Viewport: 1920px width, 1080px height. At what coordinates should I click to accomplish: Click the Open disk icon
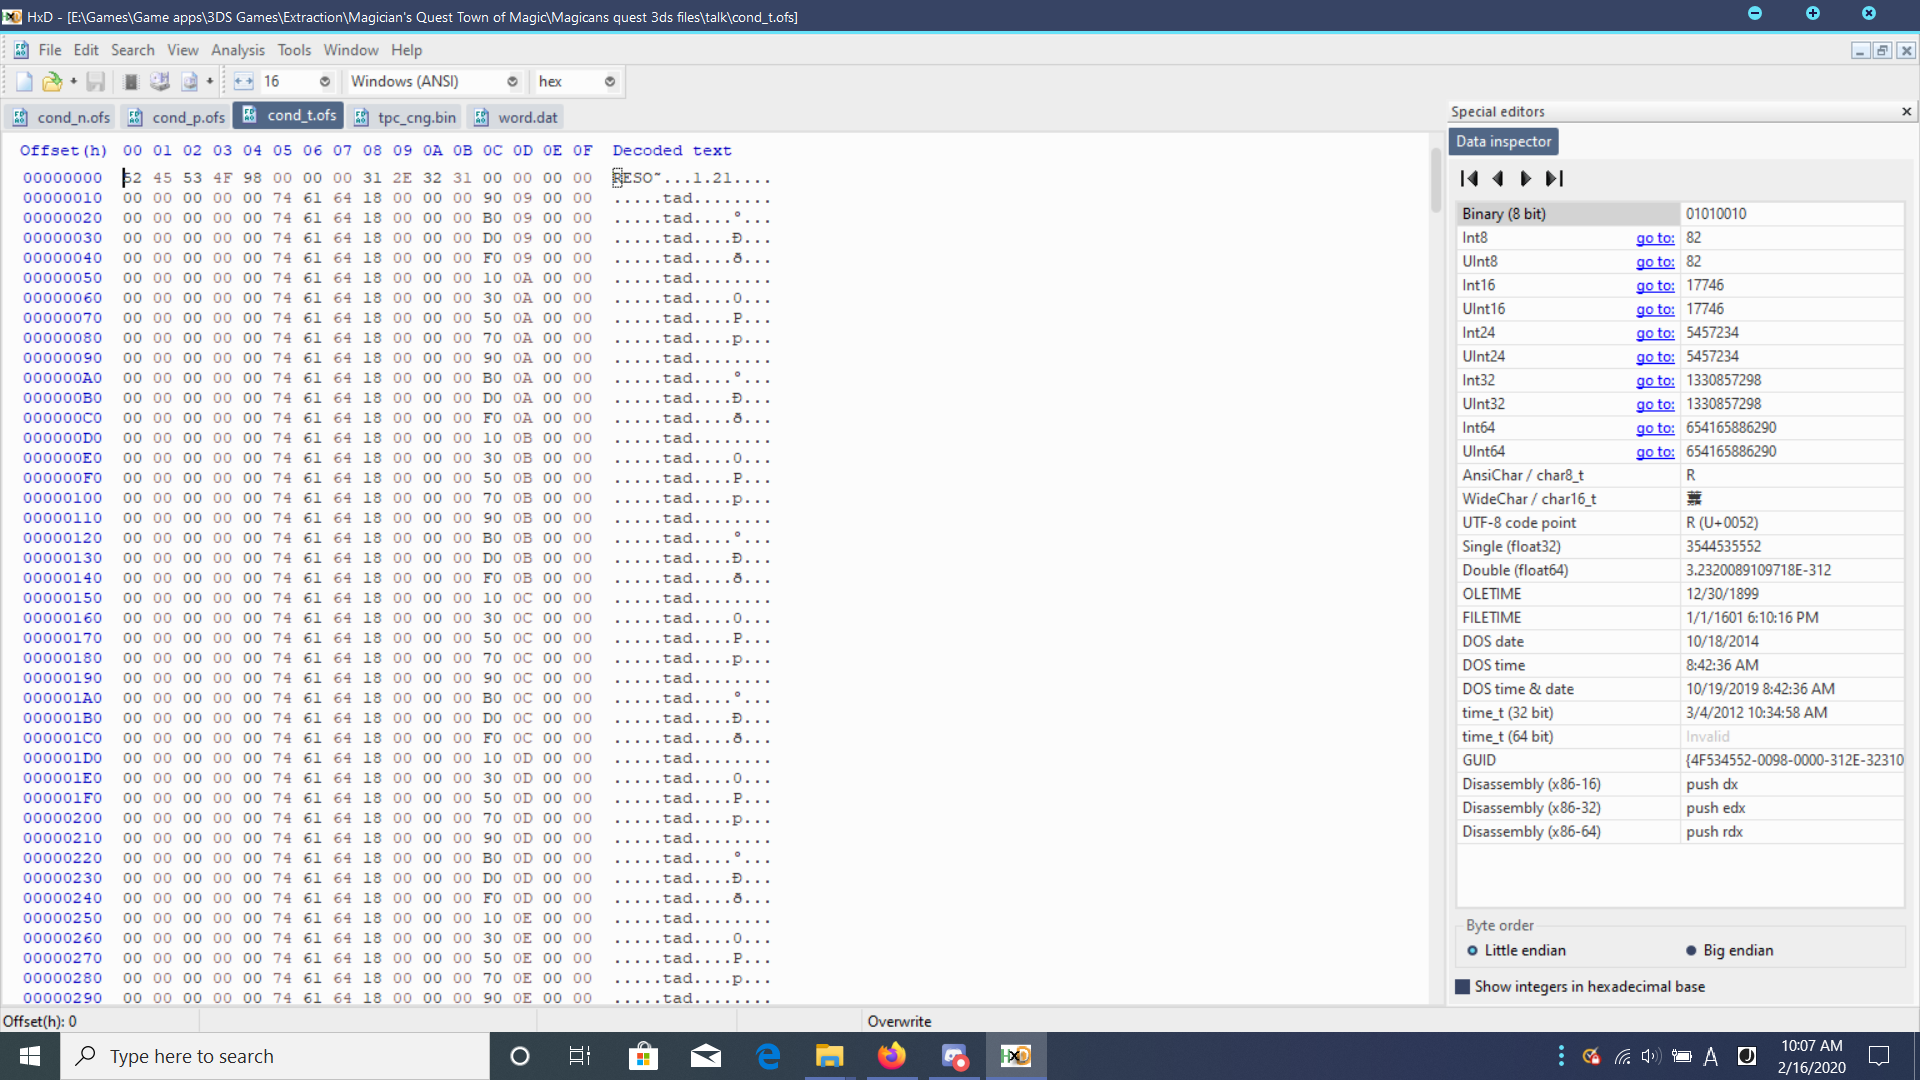coord(159,82)
